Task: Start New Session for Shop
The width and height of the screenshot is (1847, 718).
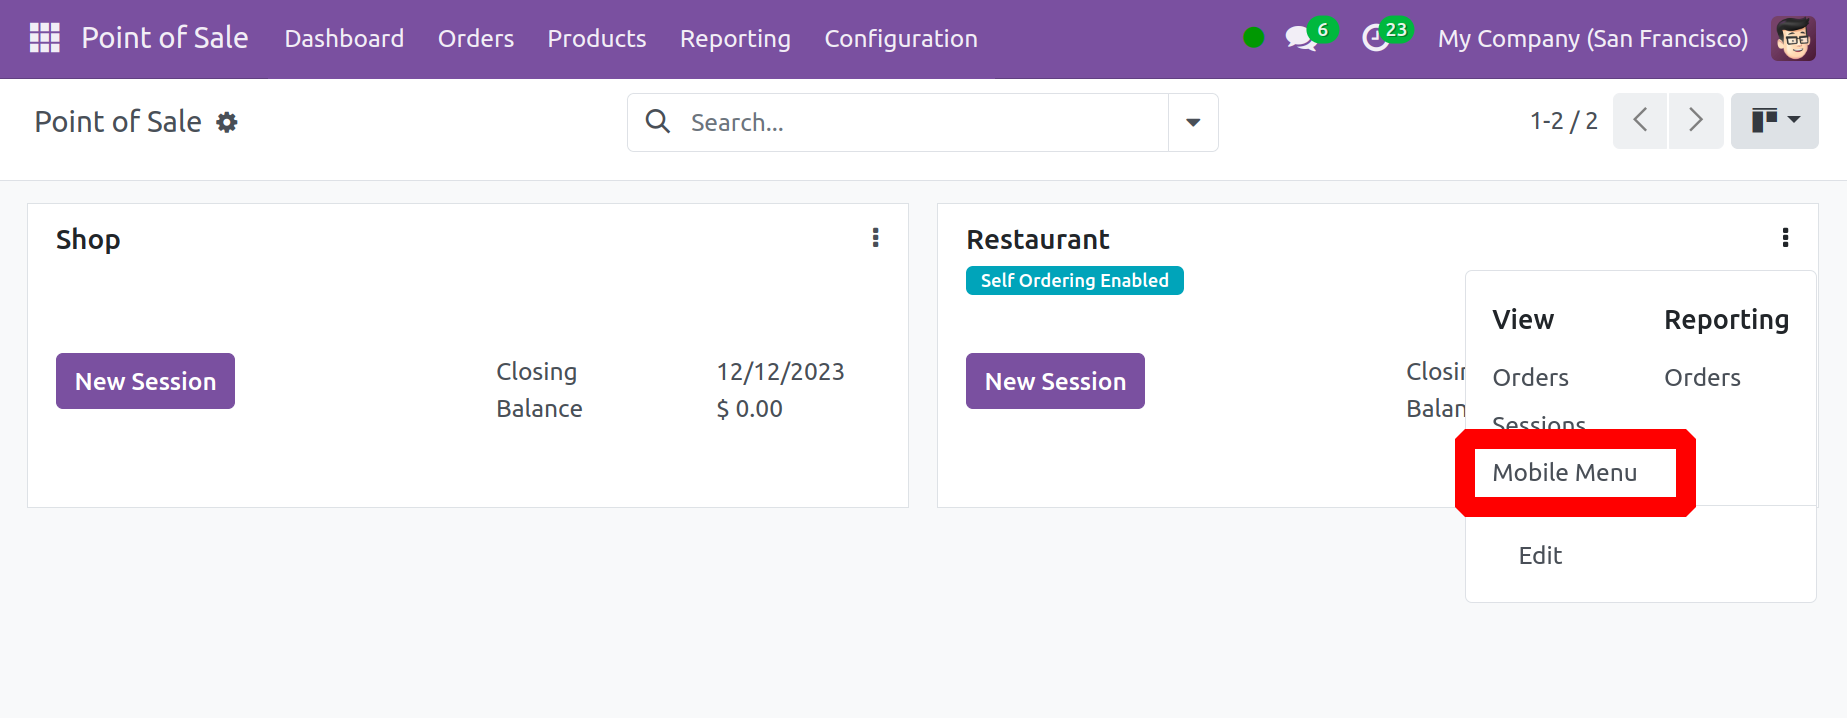Action: pos(145,381)
